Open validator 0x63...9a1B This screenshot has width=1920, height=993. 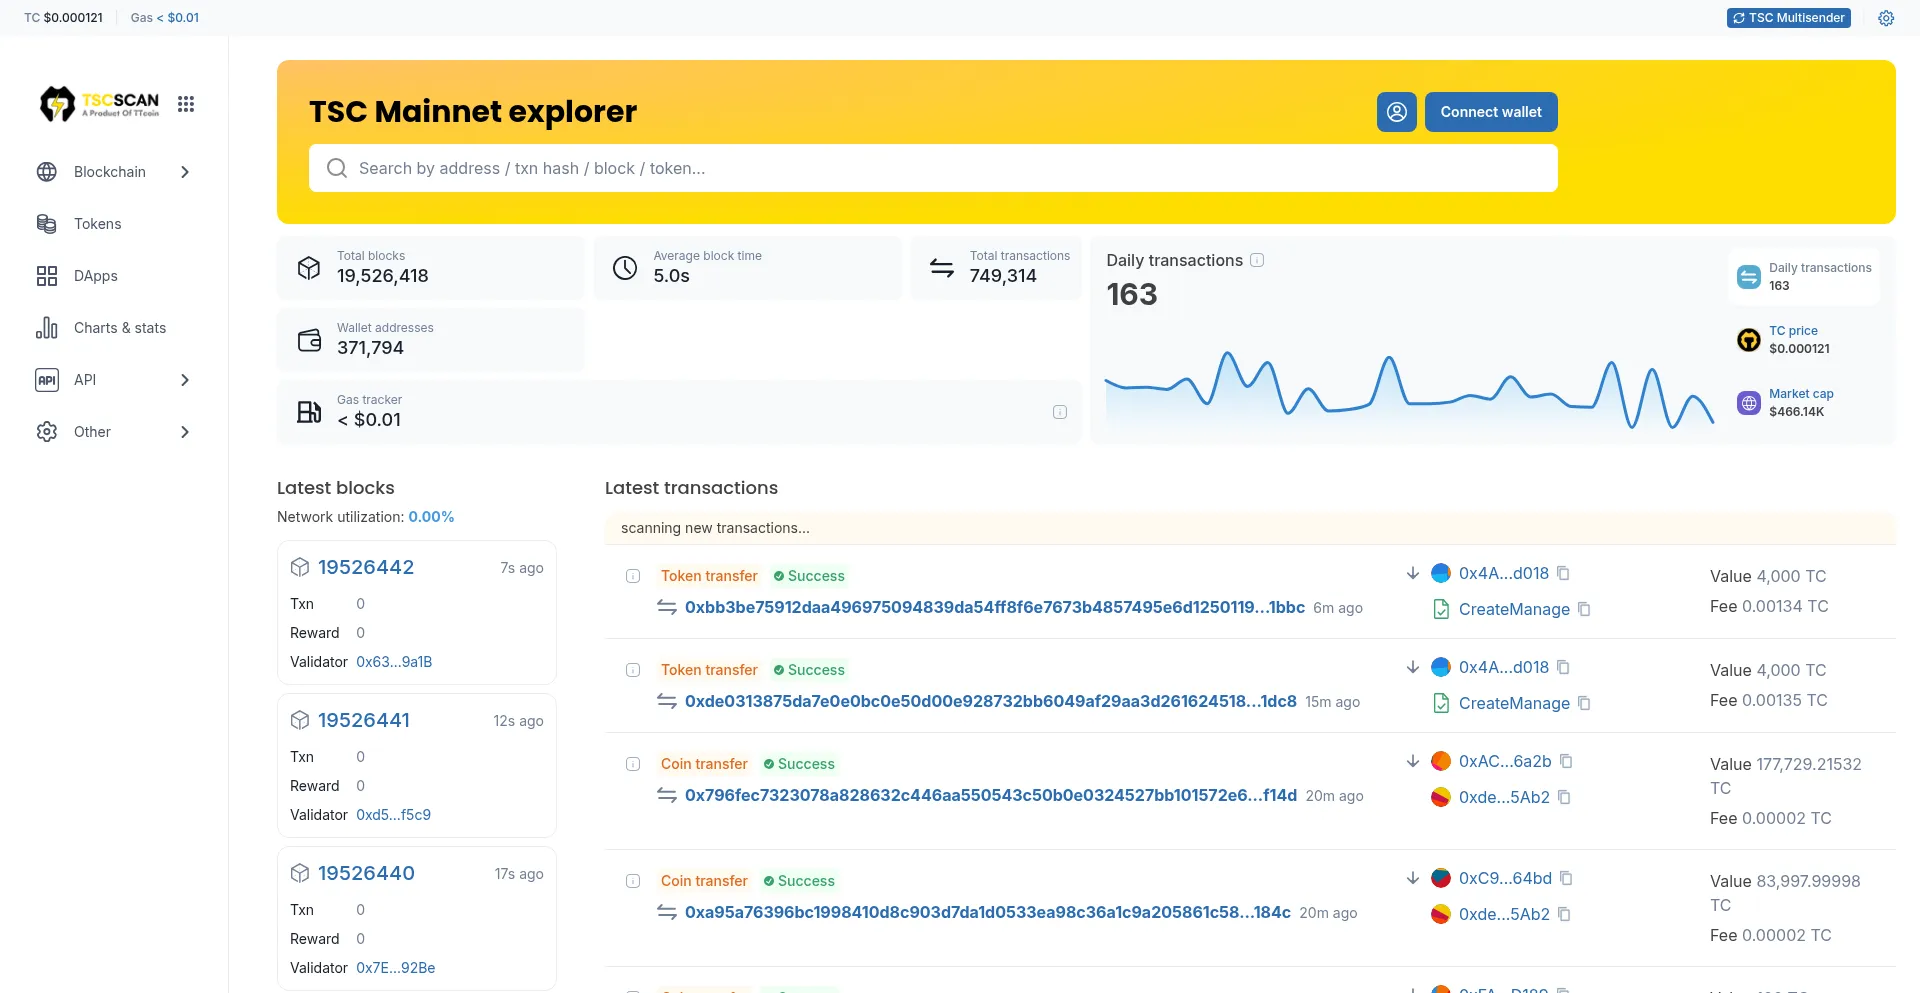click(x=394, y=662)
